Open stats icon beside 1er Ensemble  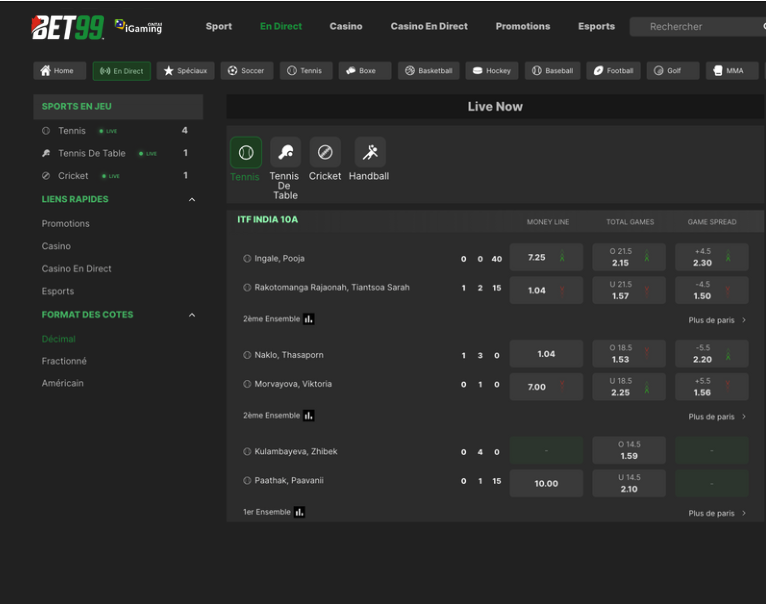click(300, 512)
